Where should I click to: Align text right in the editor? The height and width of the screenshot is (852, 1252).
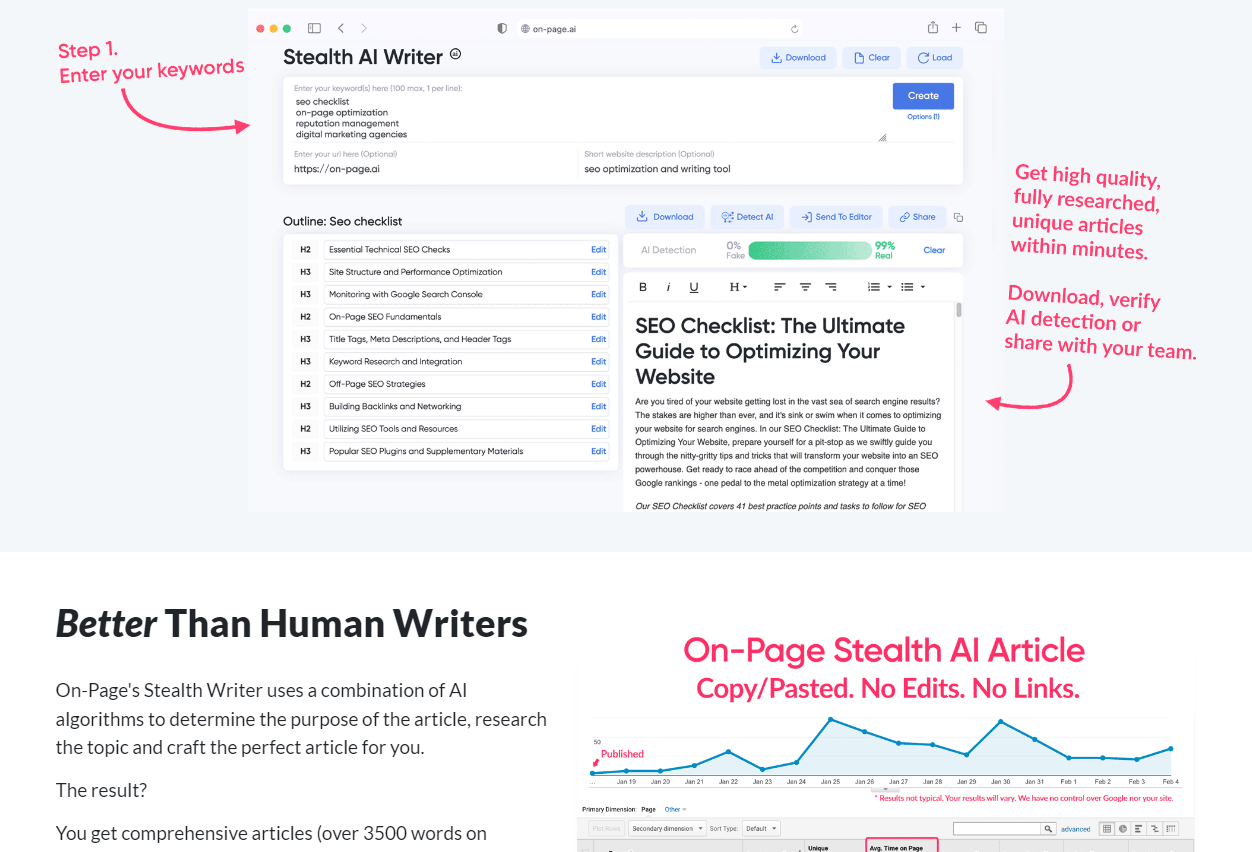pyautogui.click(x=831, y=287)
